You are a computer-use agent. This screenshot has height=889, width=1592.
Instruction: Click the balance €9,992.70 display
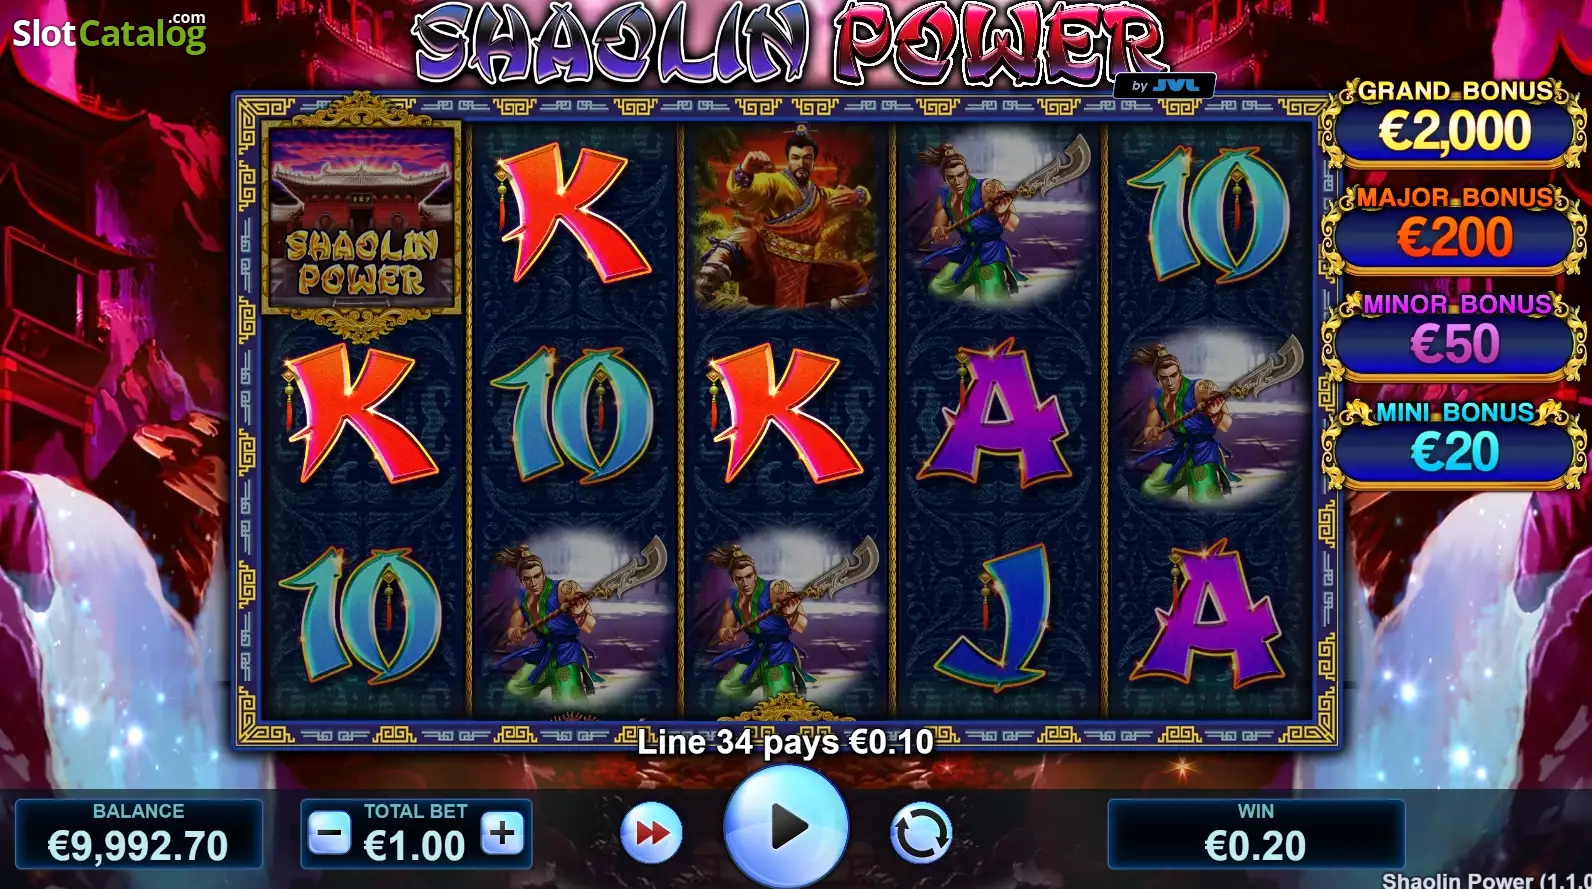pos(139,833)
